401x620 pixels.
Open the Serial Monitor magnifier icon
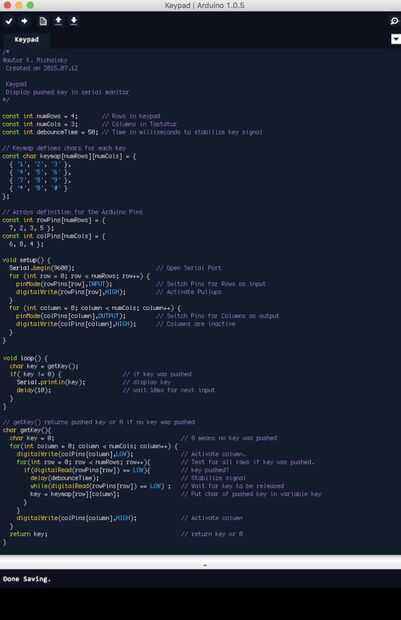[x=394, y=21]
